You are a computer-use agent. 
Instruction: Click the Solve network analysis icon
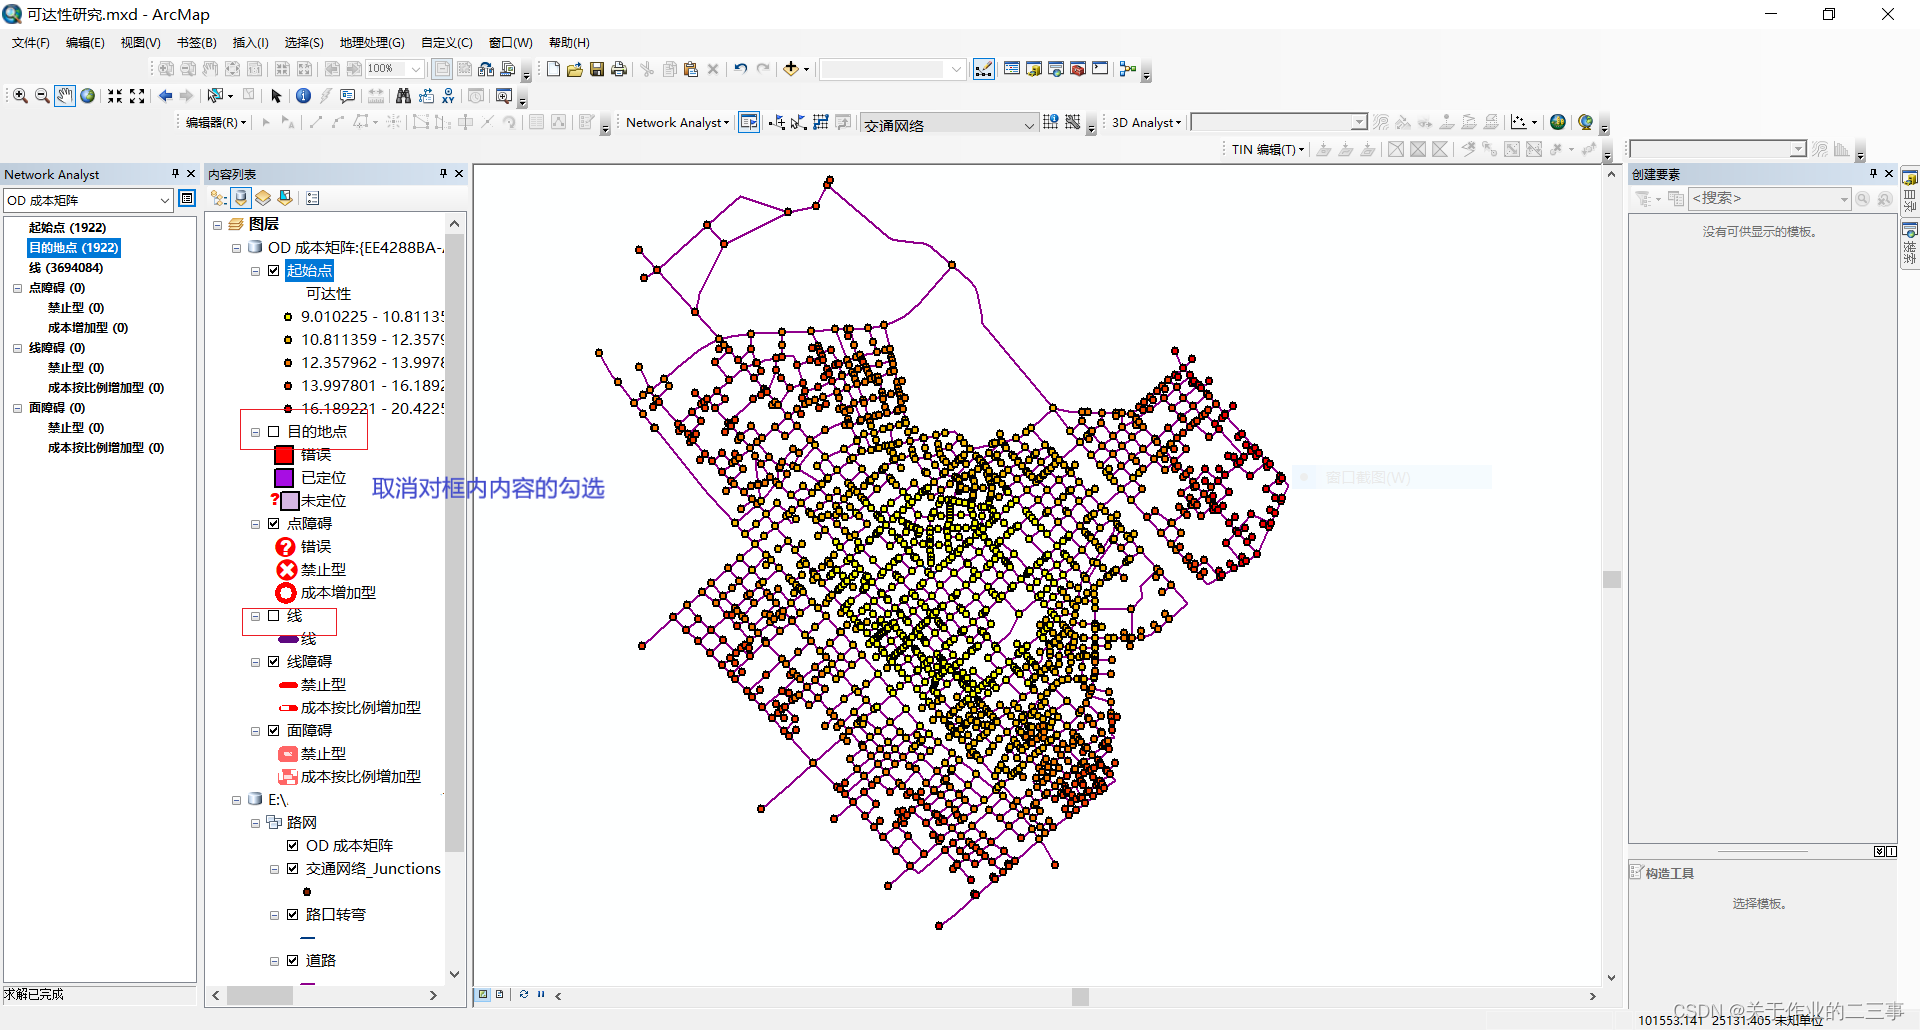click(x=821, y=122)
